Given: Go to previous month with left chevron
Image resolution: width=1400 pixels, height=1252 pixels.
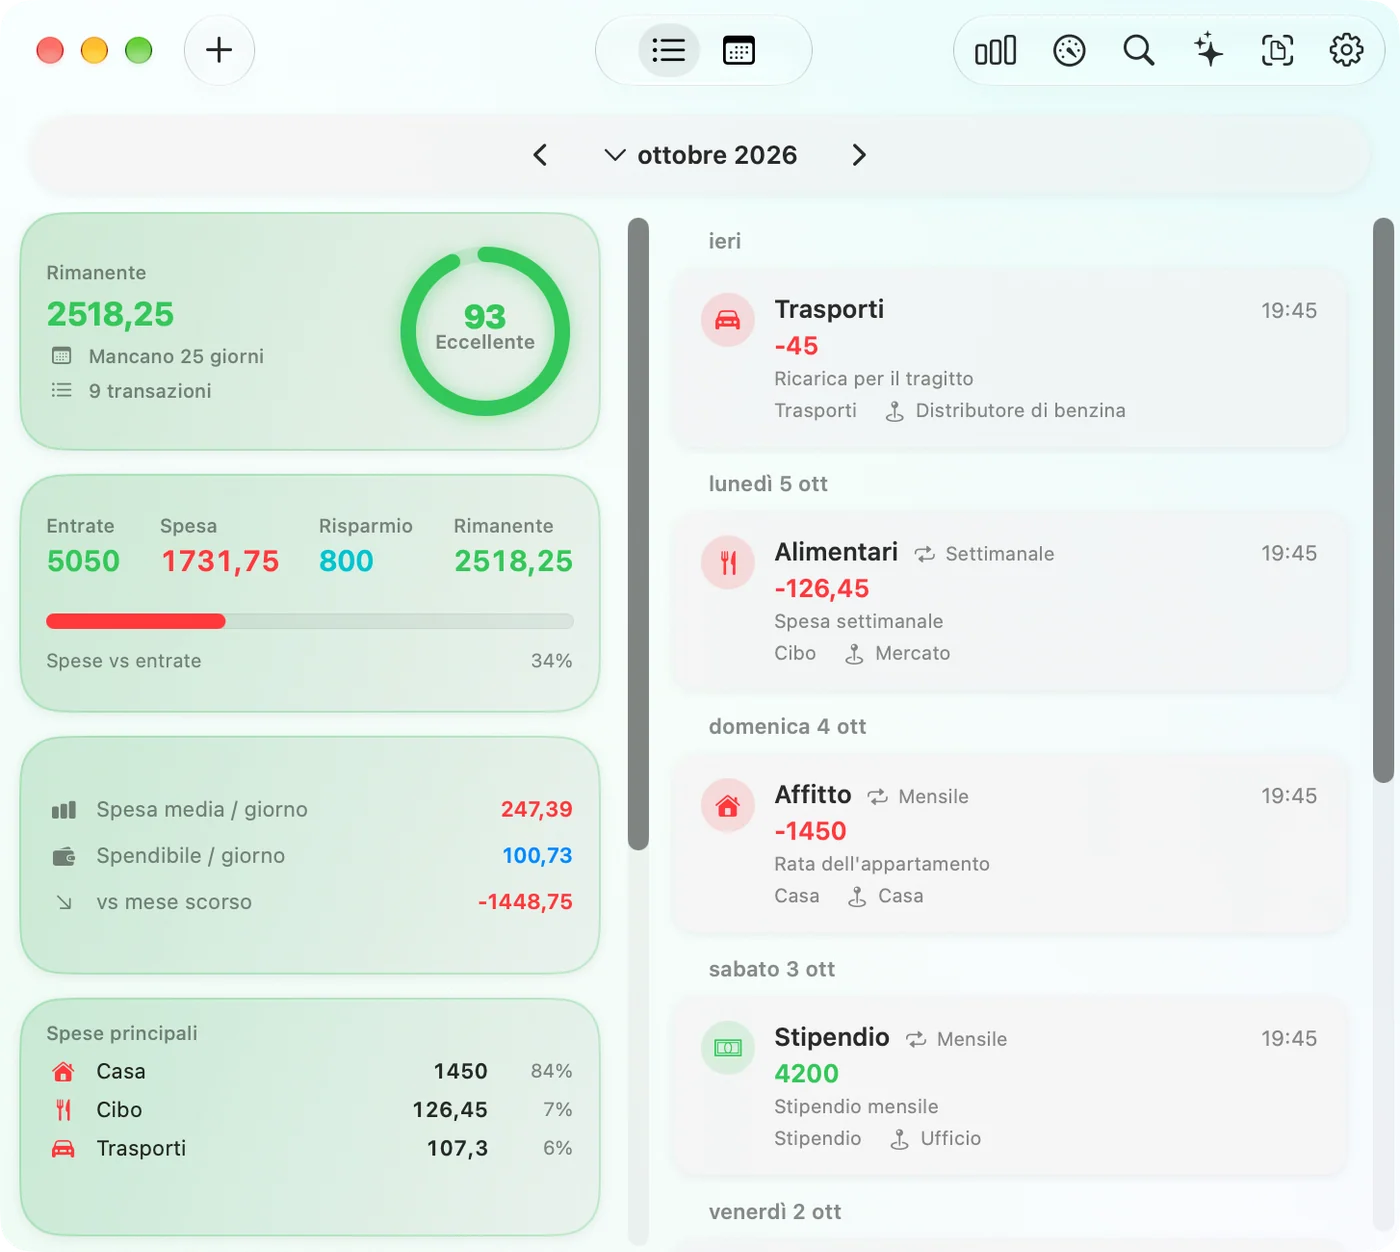Looking at the screenshot, I should click(540, 155).
